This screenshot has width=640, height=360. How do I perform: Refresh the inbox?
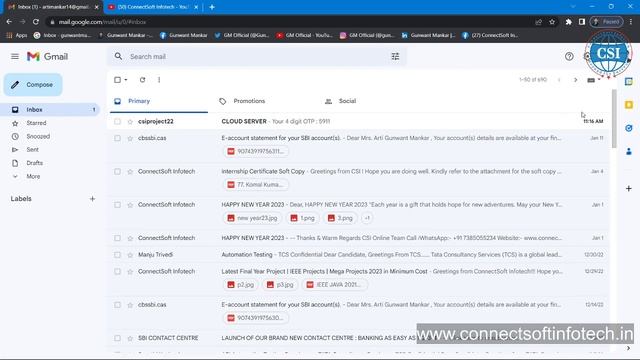[x=142, y=80]
